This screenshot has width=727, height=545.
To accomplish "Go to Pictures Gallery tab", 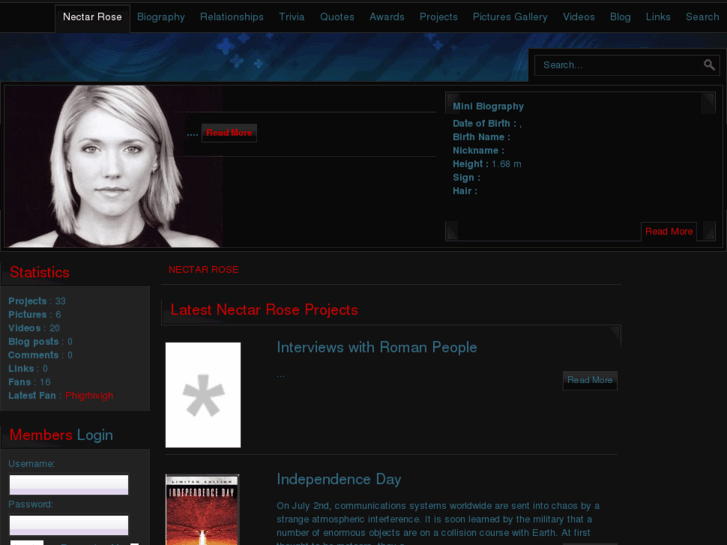I will (x=510, y=17).
